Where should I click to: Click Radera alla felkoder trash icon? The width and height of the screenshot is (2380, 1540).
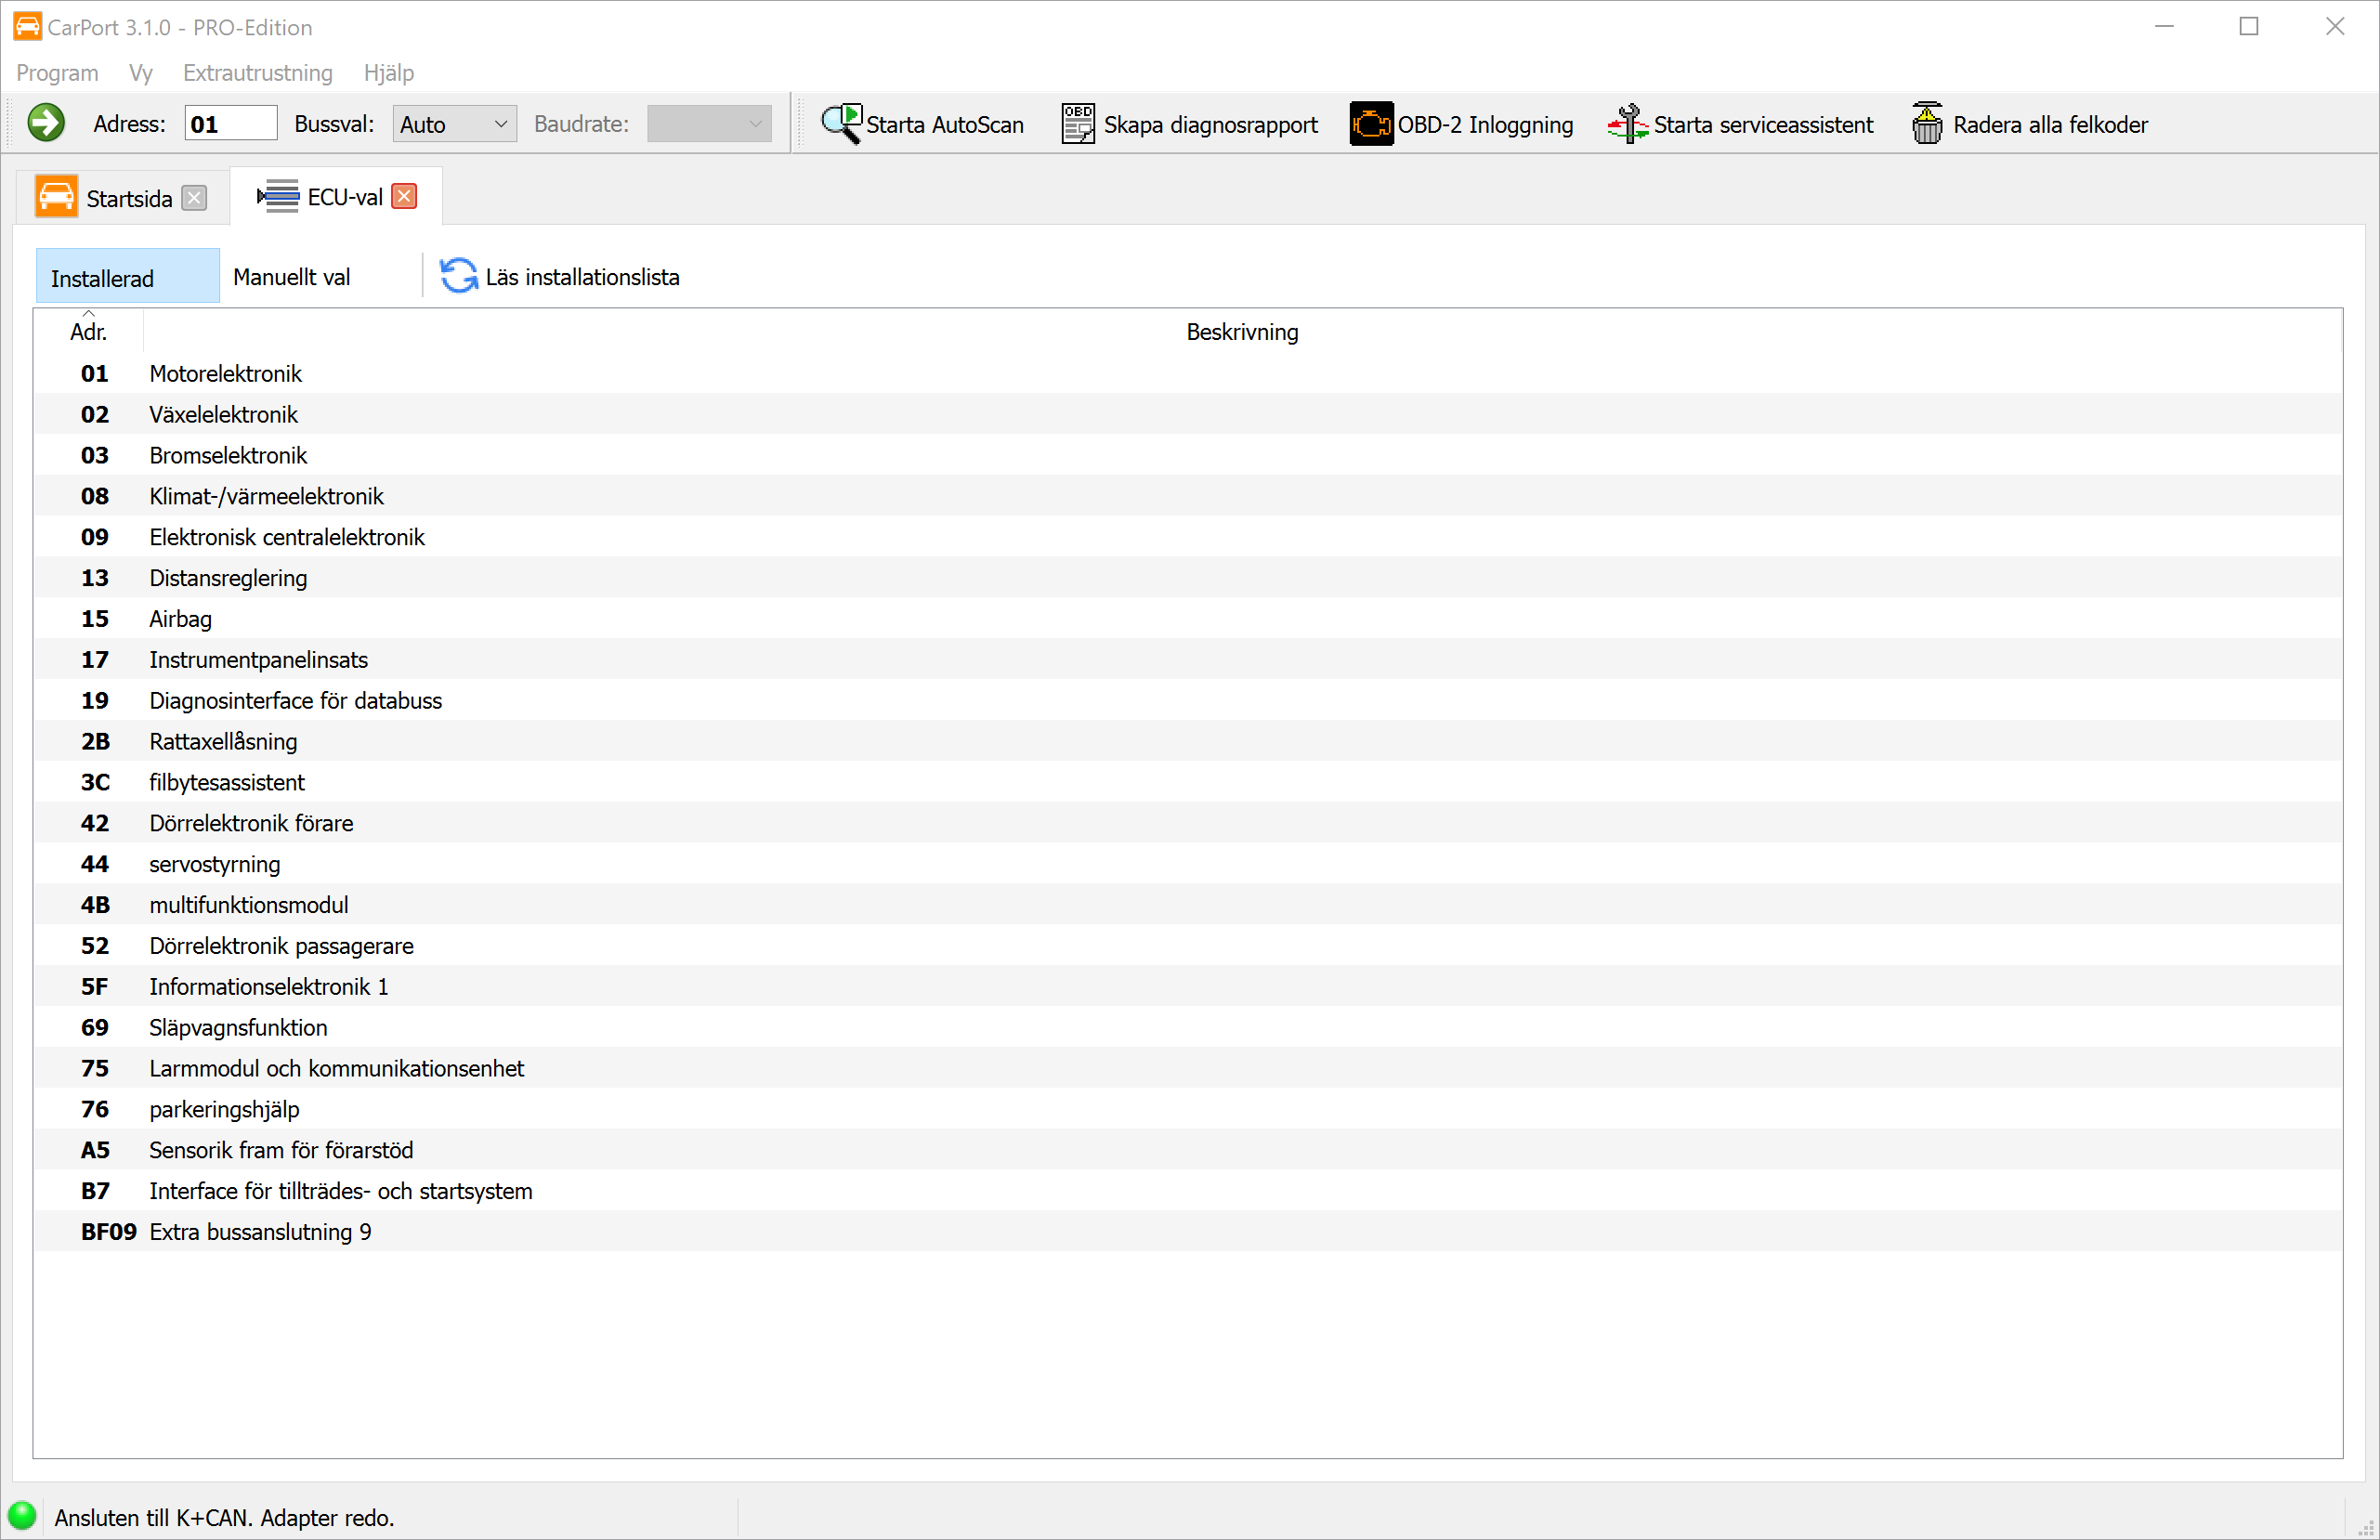click(1926, 124)
